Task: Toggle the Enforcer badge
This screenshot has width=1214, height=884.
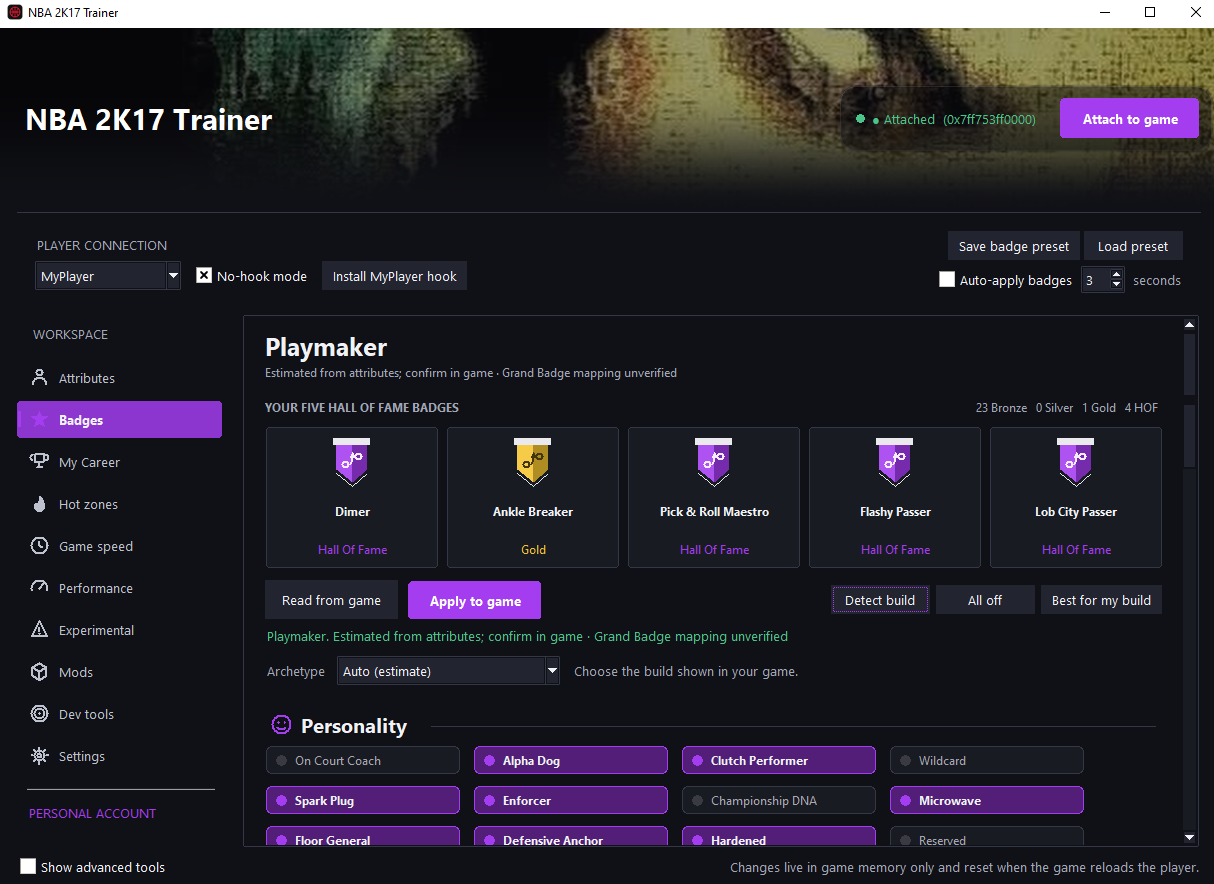Action: [571, 800]
